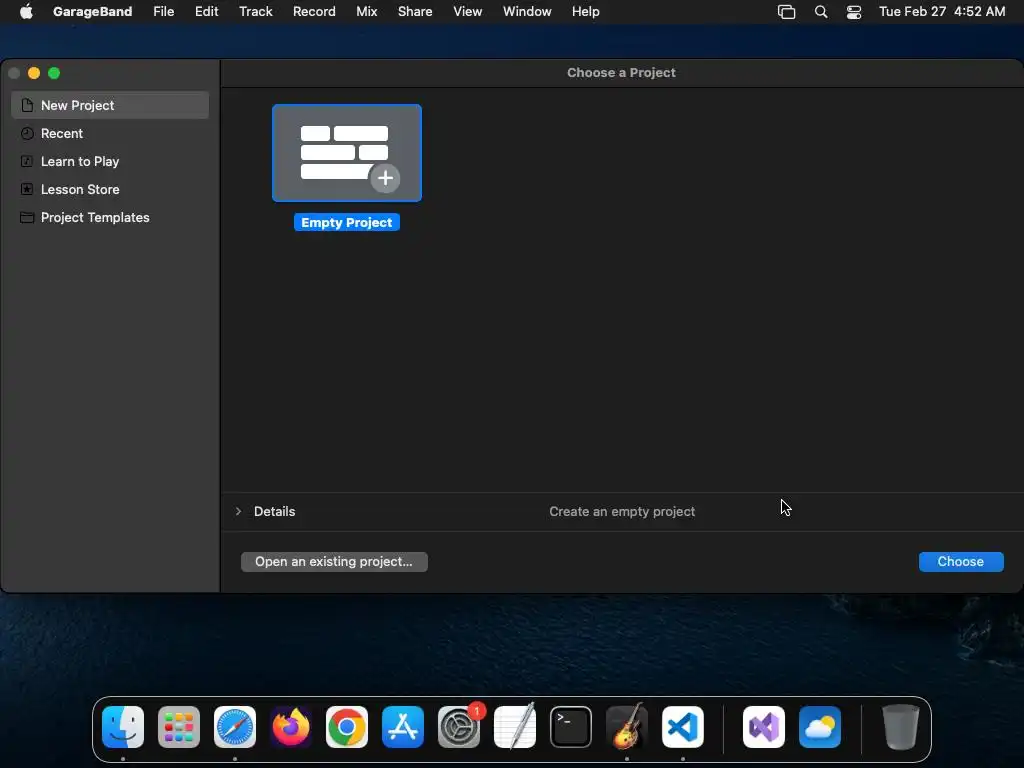Click the Learn to Play note icon
Viewport: 1024px width, 768px height.
click(x=27, y=161)
